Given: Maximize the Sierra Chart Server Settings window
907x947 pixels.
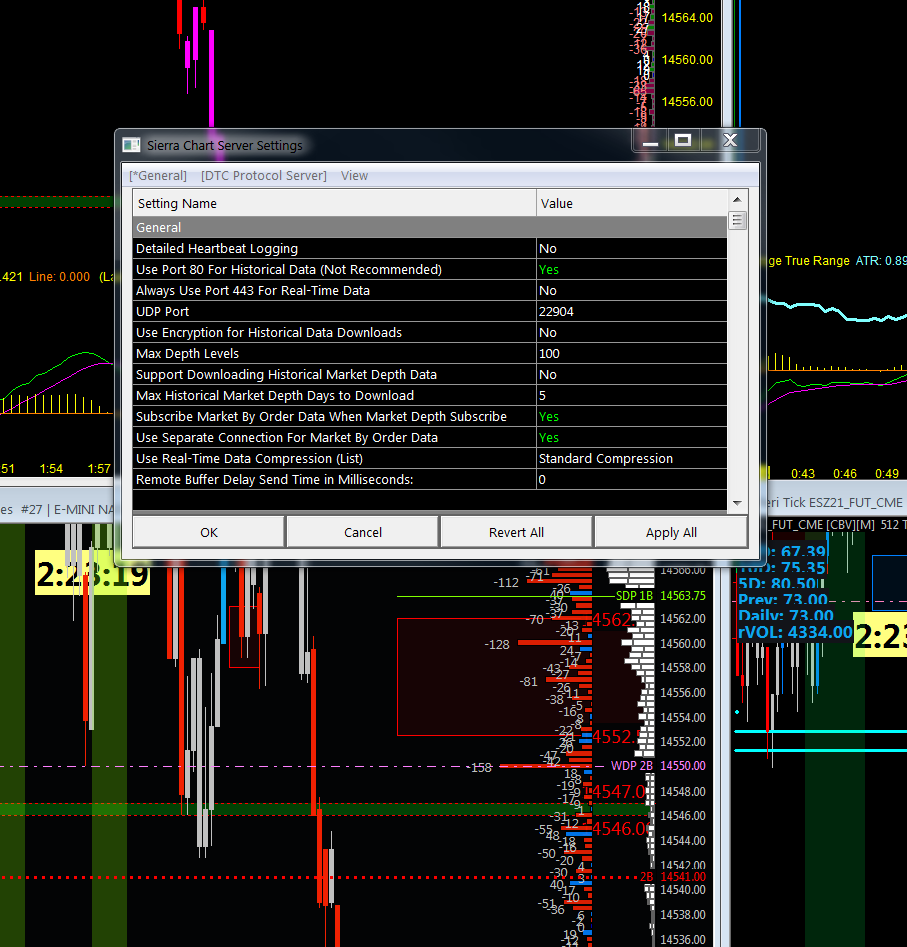Looking at the screenshot, I should coord(683,141).
